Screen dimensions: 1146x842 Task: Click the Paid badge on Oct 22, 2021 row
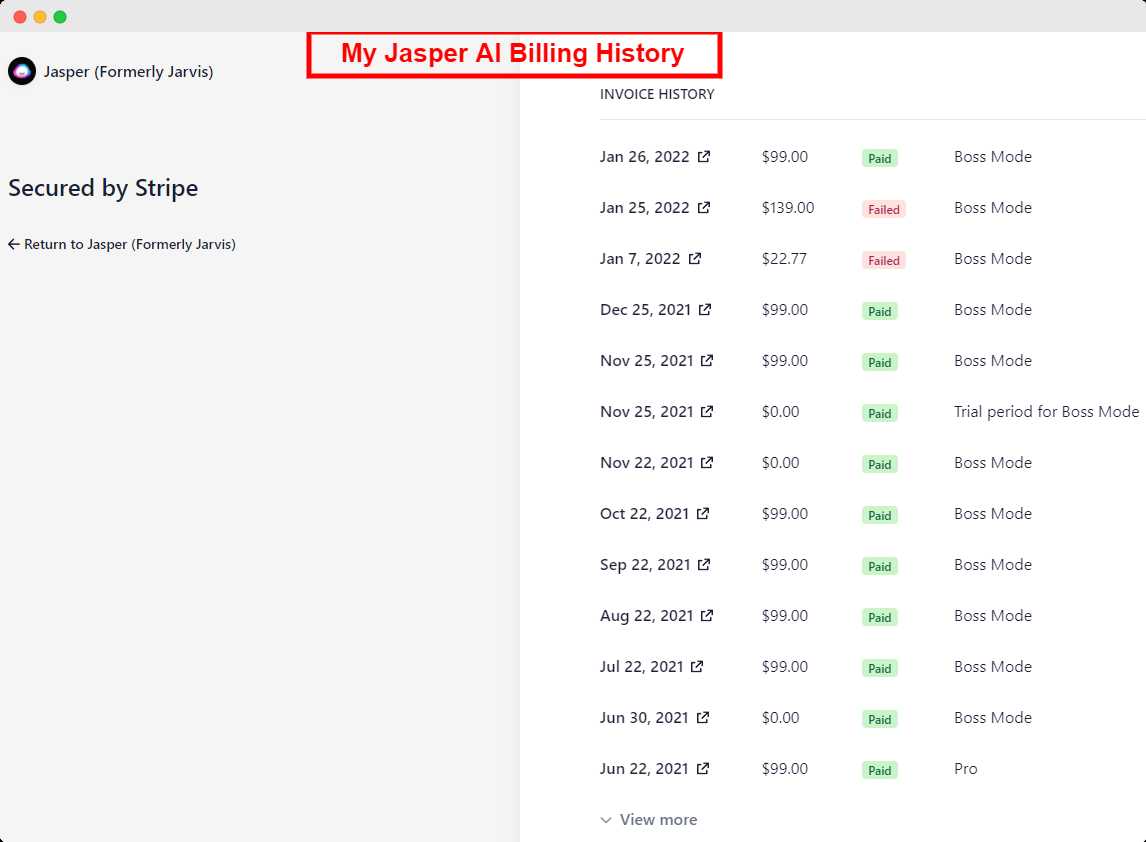click(880, 515)
